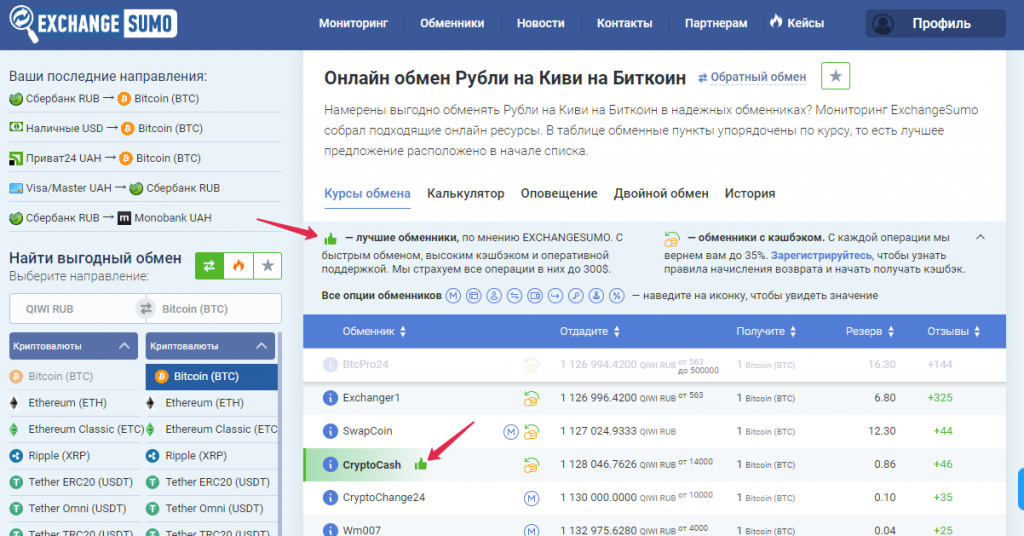Sort table by Обменник column

click(374, 332)
